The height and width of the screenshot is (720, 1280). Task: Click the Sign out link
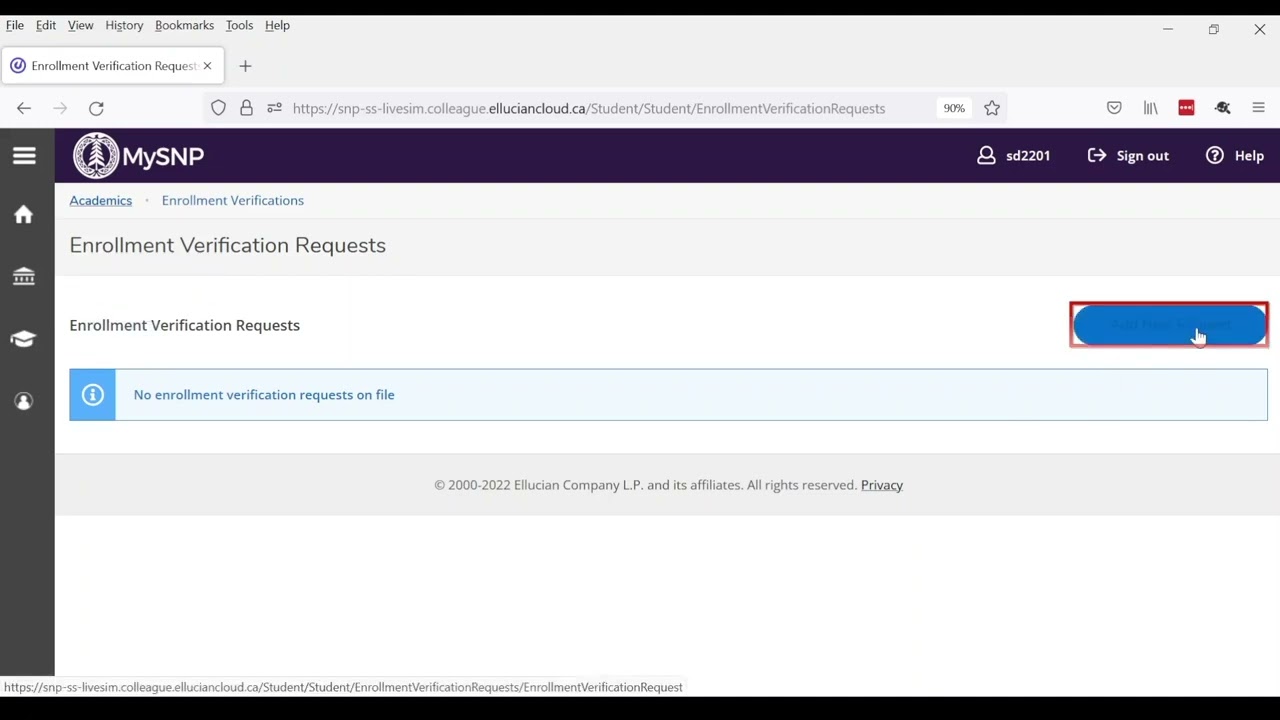[1128, 156]
